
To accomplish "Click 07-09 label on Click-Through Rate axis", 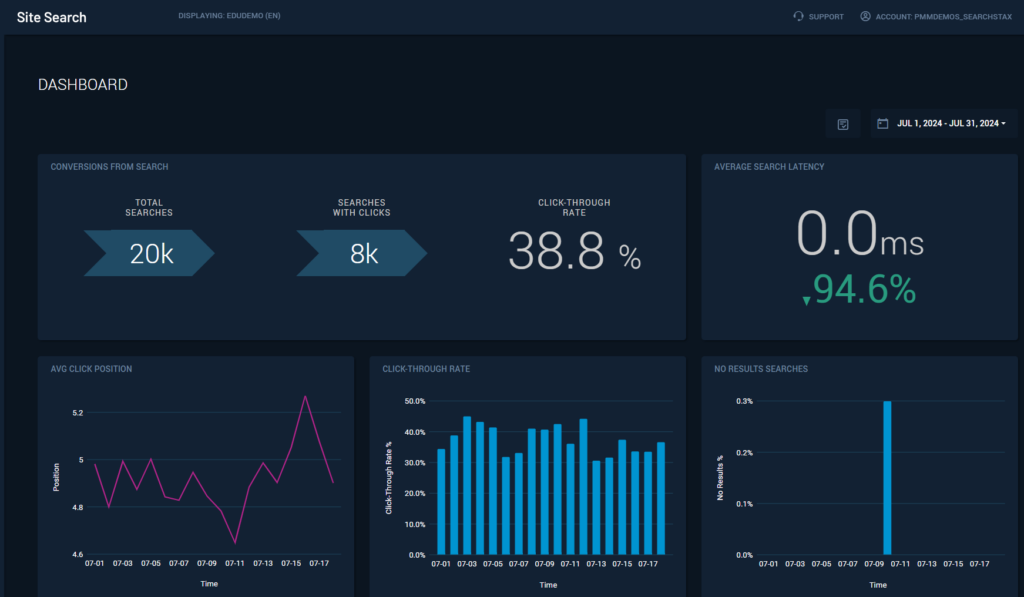I will (544, 564).
